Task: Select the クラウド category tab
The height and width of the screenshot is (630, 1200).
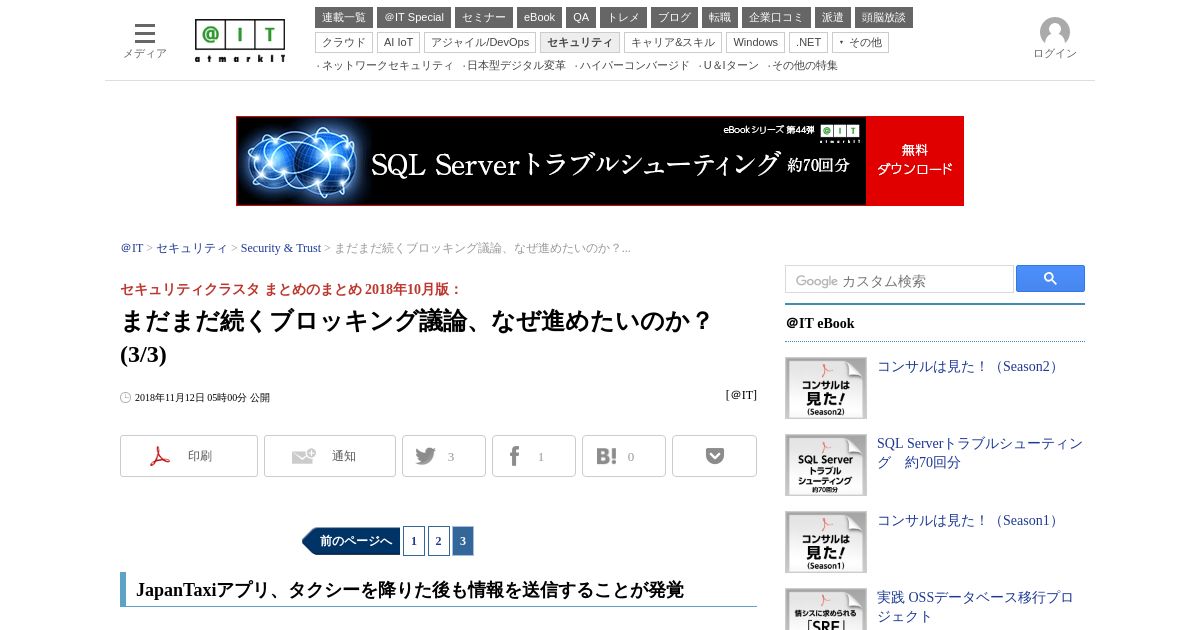Action: (x=344, y=43)
